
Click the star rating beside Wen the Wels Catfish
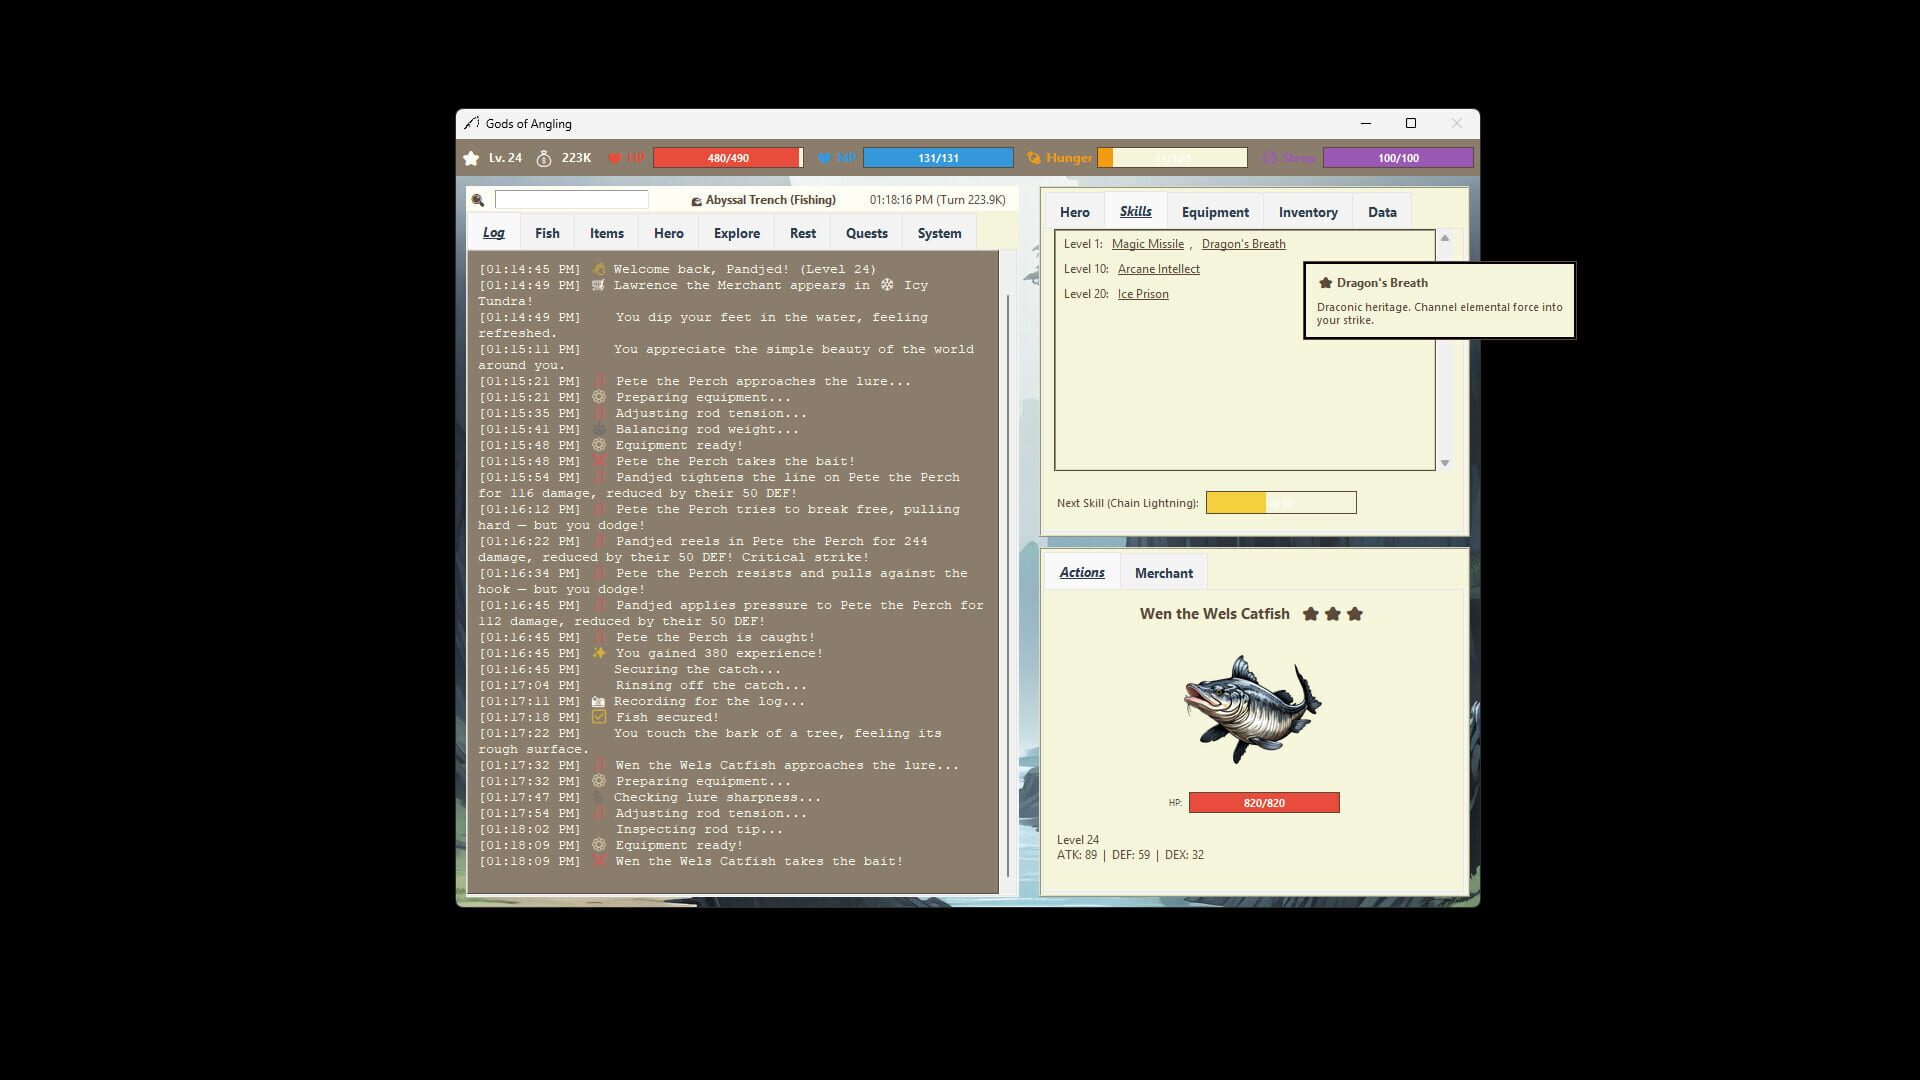pos(1333,613)
